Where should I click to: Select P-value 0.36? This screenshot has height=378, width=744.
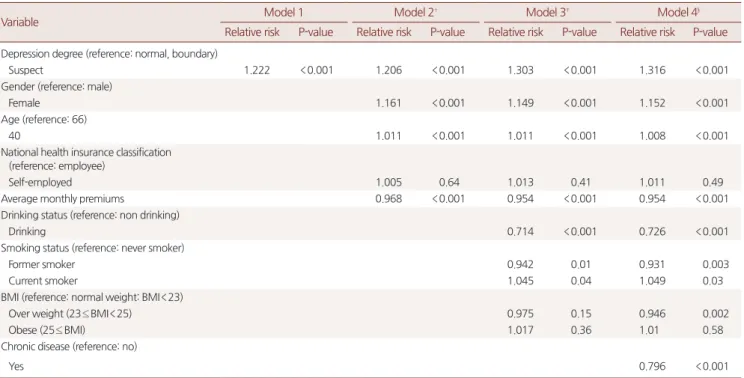click(581, 330)
